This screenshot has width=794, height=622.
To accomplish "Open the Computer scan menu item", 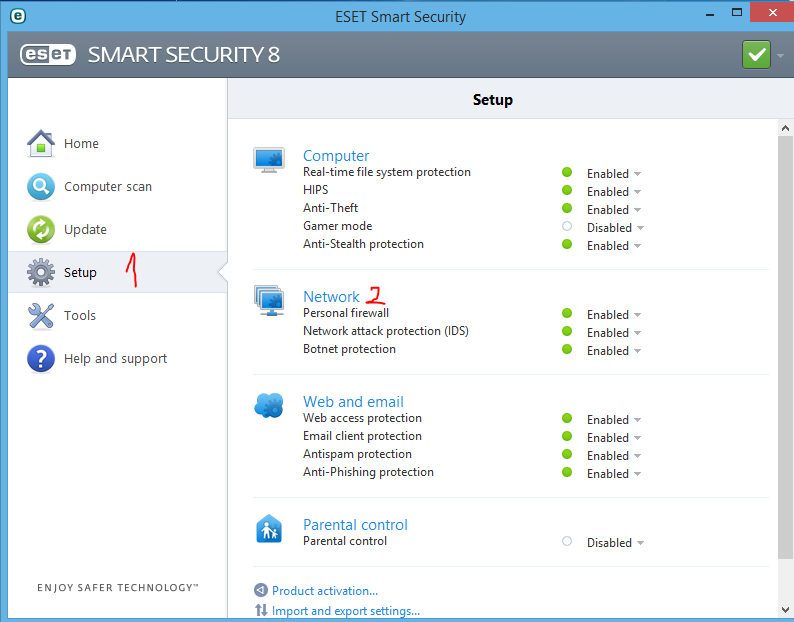I will [x=108, y=186].
